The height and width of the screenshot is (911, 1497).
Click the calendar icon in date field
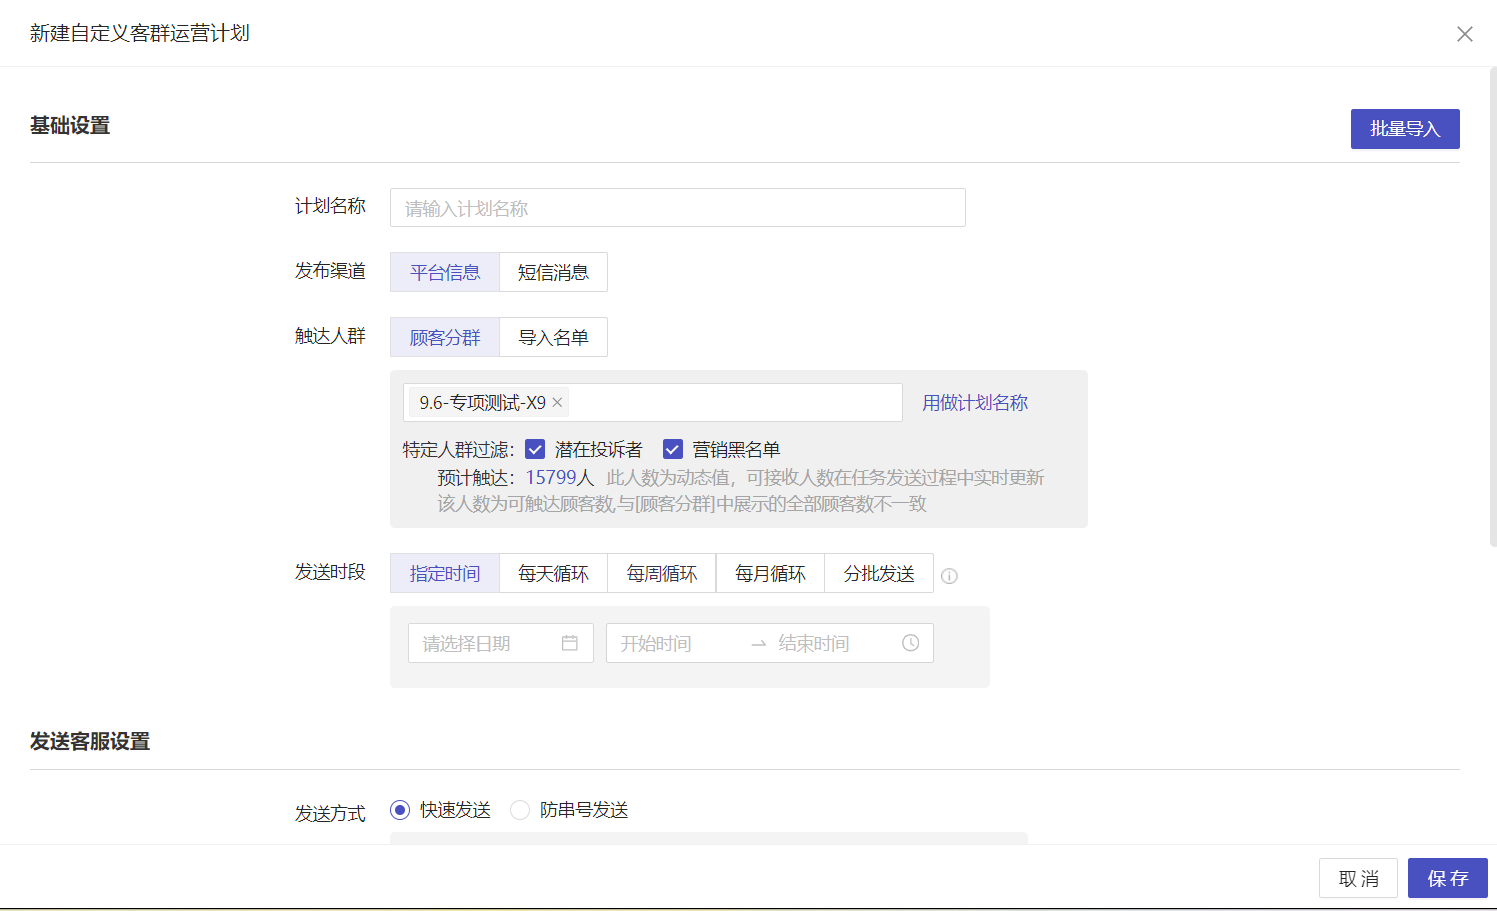[x=570, y=643]
